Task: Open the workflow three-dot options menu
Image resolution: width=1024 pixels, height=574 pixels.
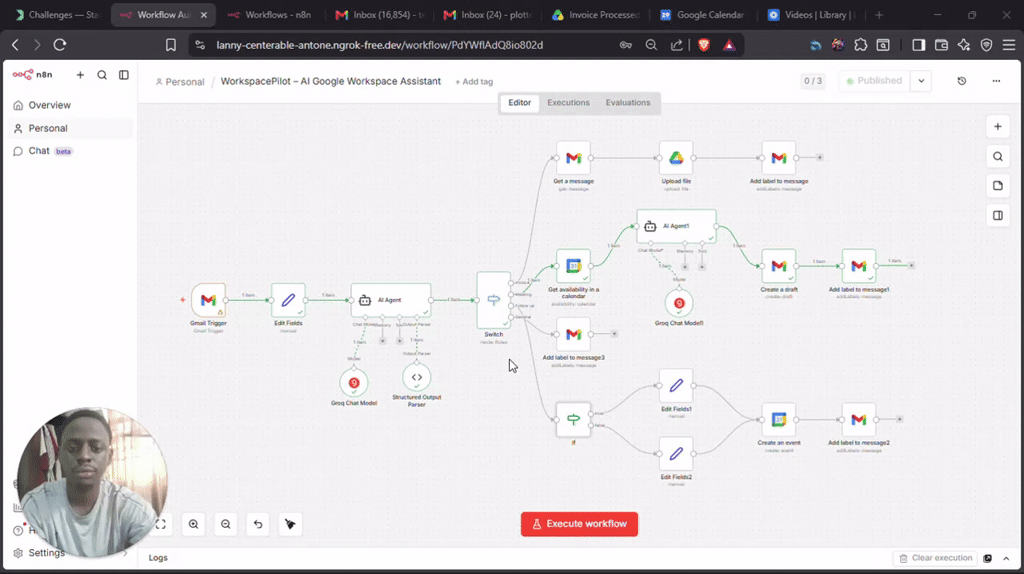Action: tap(996, 81)
